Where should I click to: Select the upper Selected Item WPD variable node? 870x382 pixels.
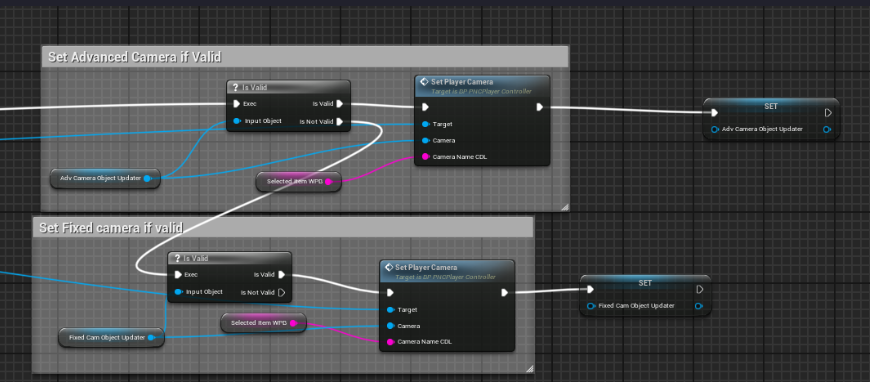(x=299, y=181)
